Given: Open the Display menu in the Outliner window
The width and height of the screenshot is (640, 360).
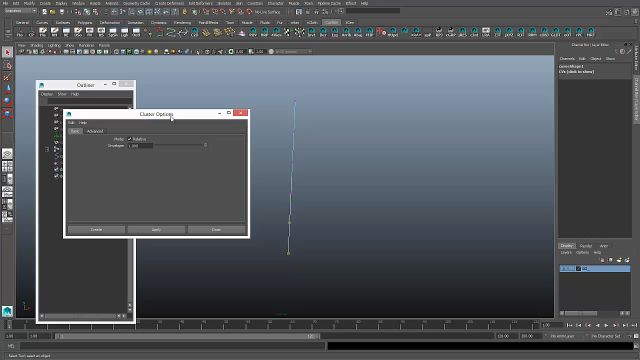Looking at the screenshot, I should [47, 94].
